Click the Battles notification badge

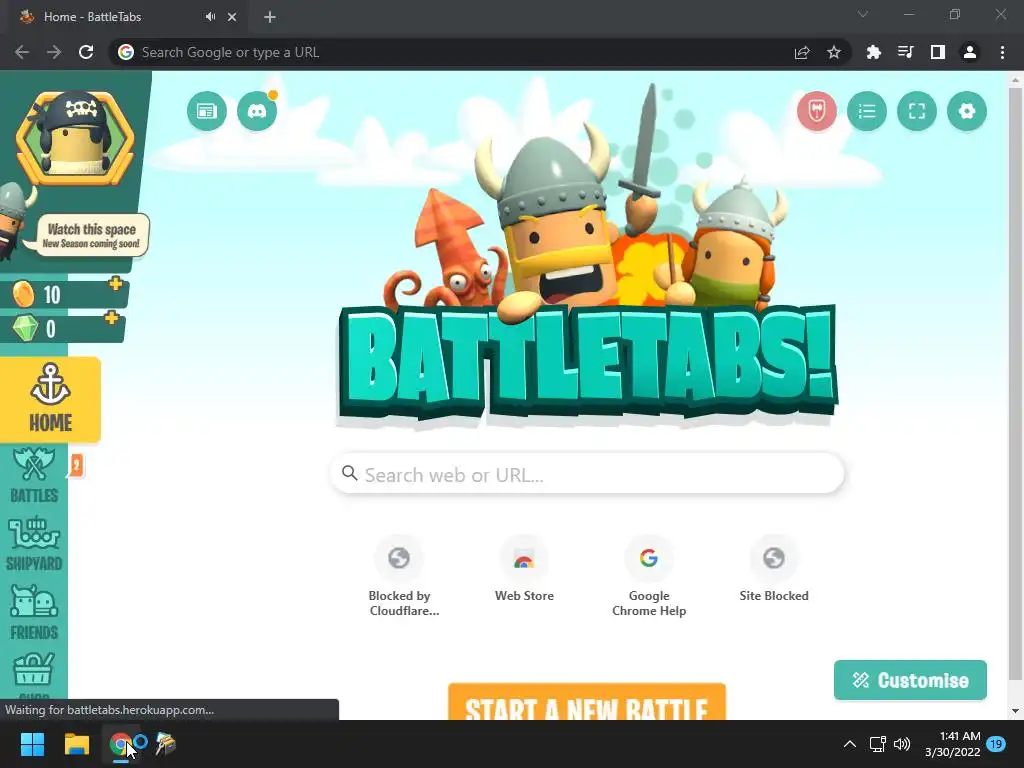point(76,466)
